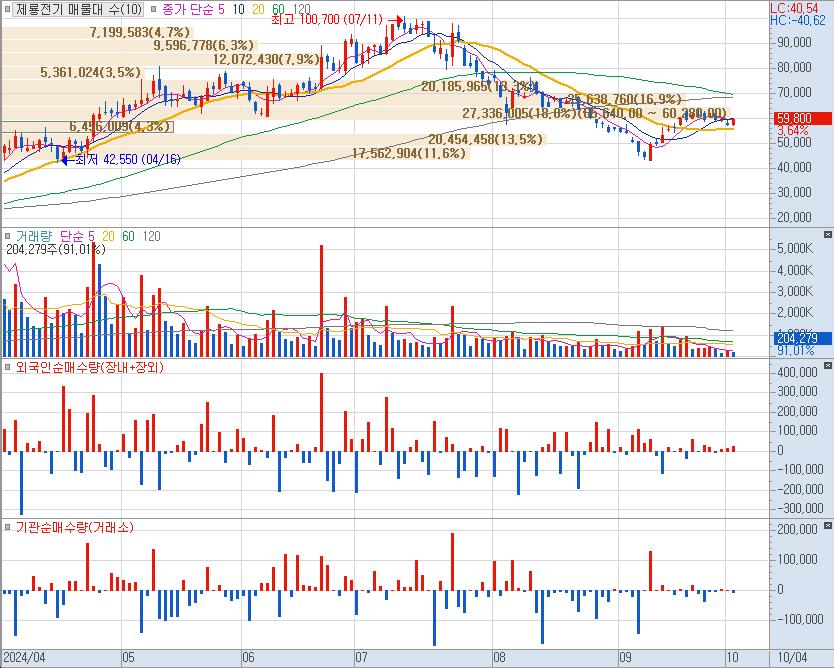
Task: Click the square marker beside 제룡전기 매물대
Action: [x=8, y=9]
